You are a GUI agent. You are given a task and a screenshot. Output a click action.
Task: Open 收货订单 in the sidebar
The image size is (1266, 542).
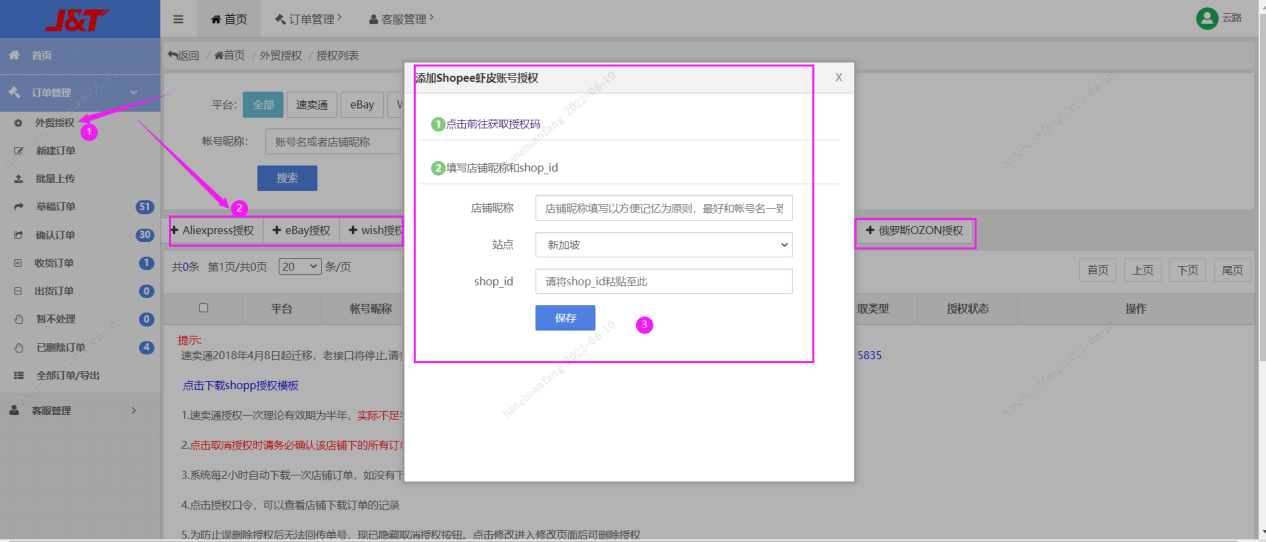point(55,263)
